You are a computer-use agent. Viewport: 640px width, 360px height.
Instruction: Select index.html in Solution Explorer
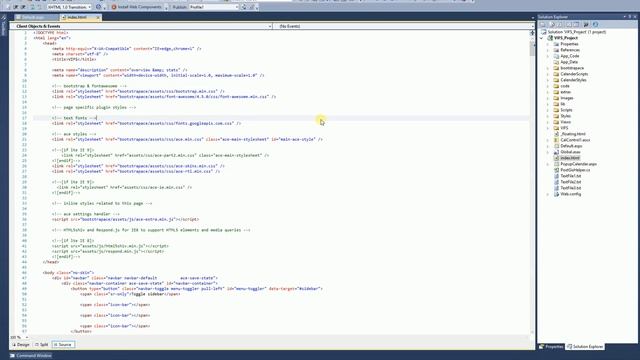[569, 158]
